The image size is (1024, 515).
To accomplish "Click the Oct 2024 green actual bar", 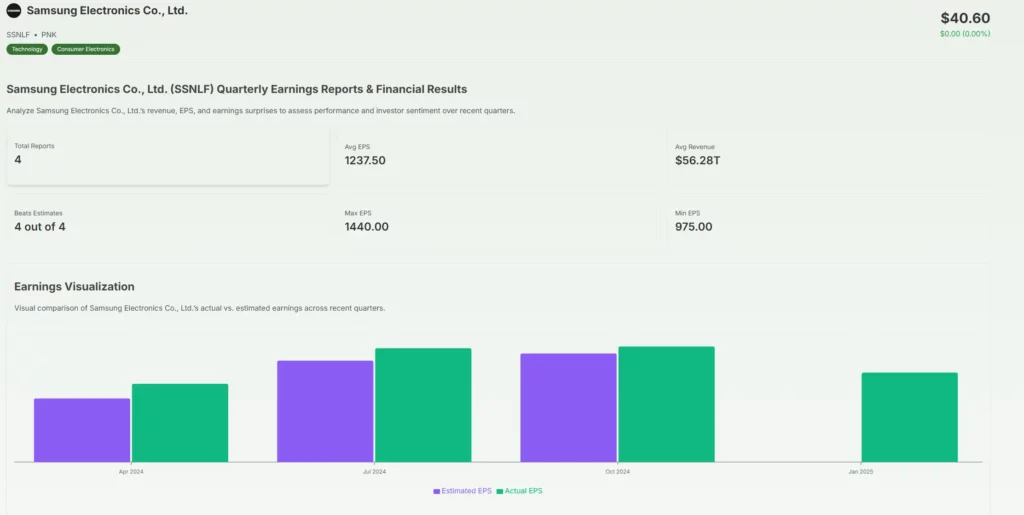I will (x=666, y=404).
